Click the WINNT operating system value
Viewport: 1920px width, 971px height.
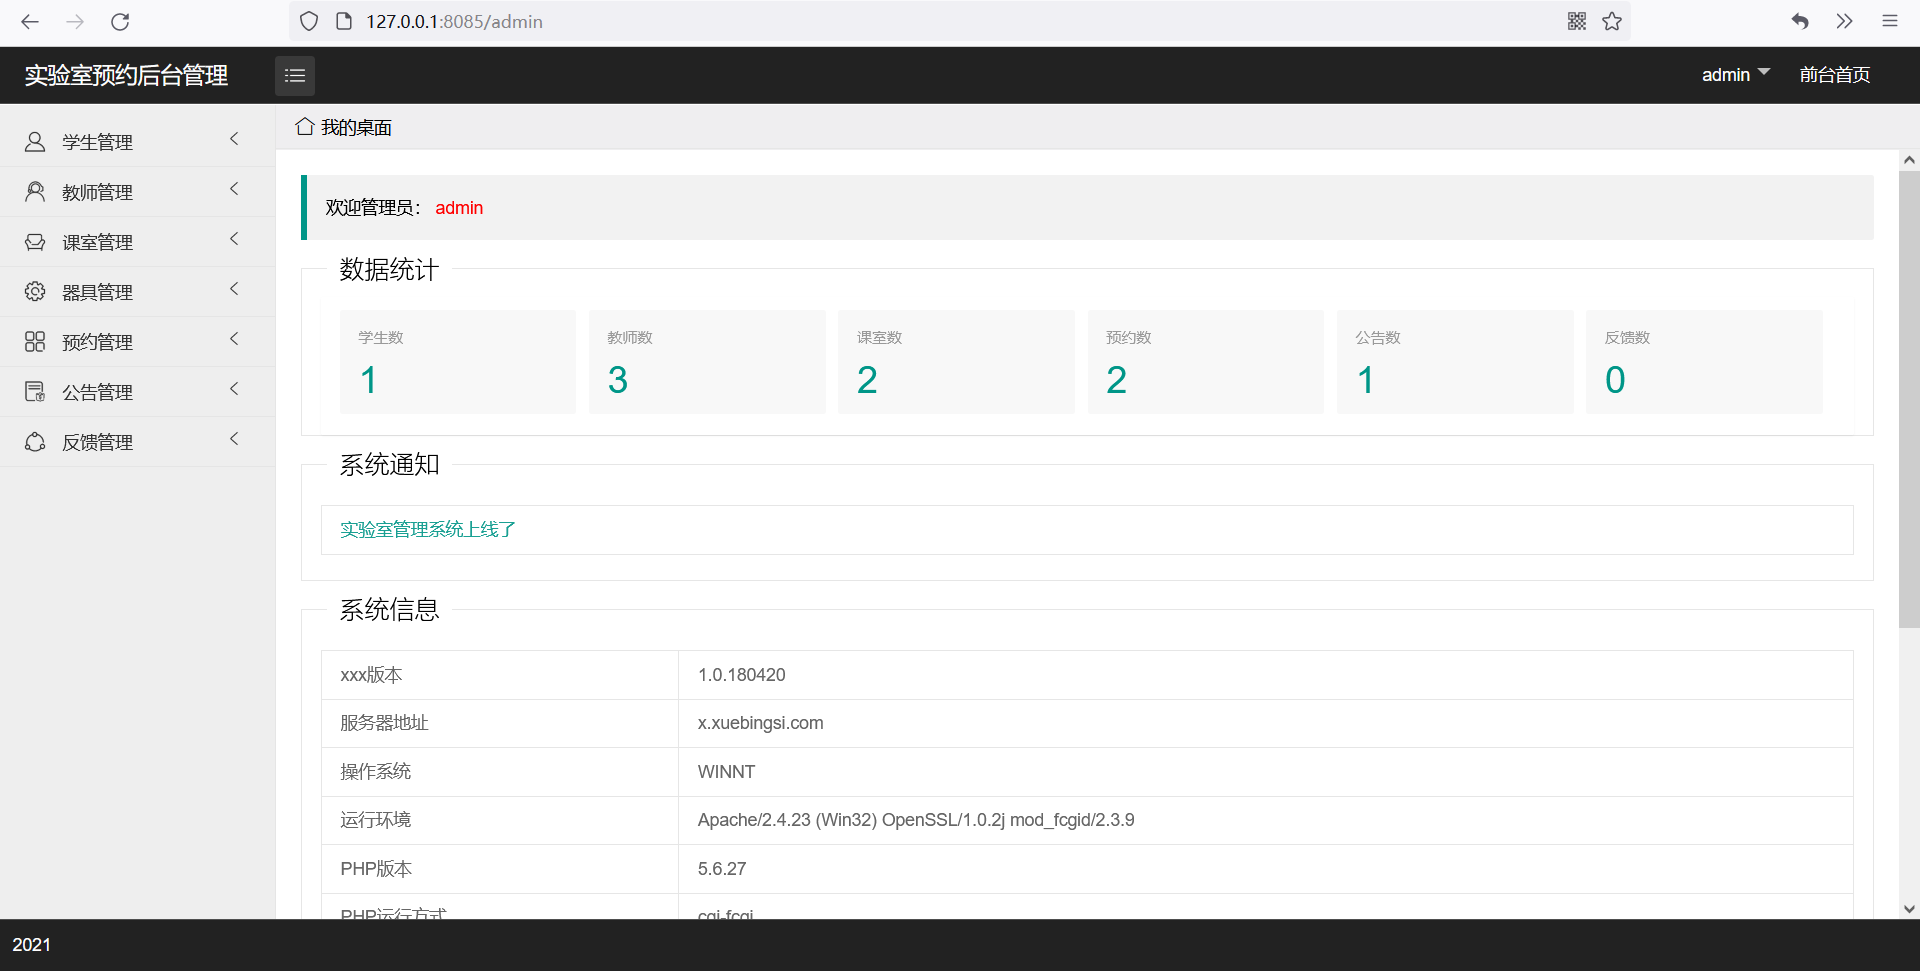pyautogui.click(x=727, y=772)
